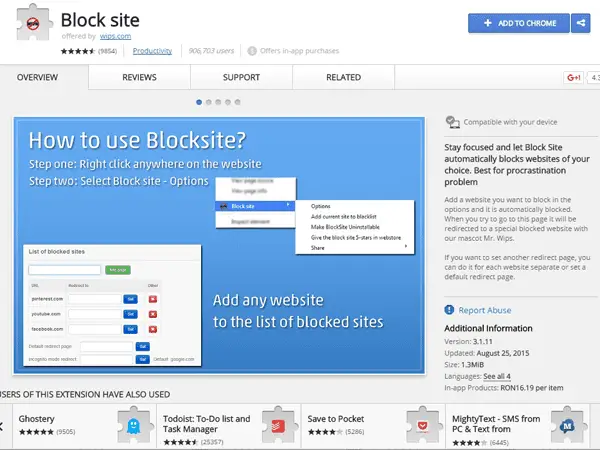Click the Updated: August 25, 2015 text
Screen dimensions: 600x450
tap(487, 353)
